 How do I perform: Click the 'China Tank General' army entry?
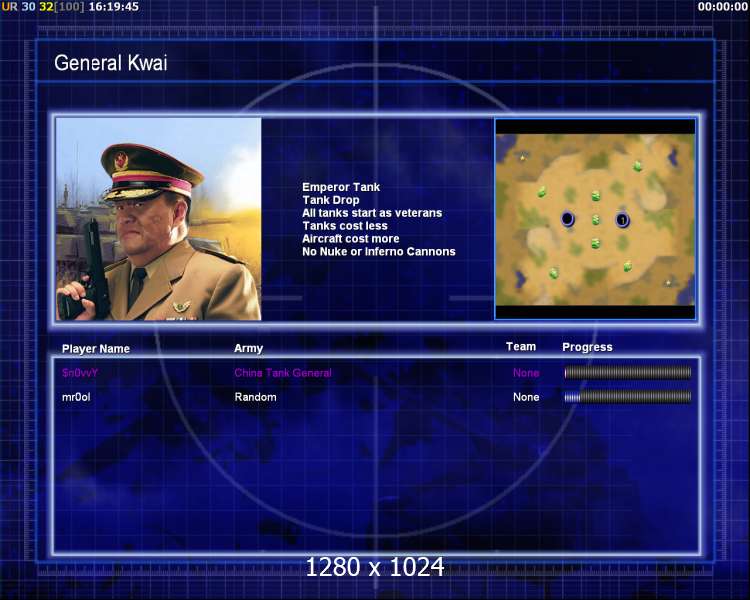pos(283,373)
